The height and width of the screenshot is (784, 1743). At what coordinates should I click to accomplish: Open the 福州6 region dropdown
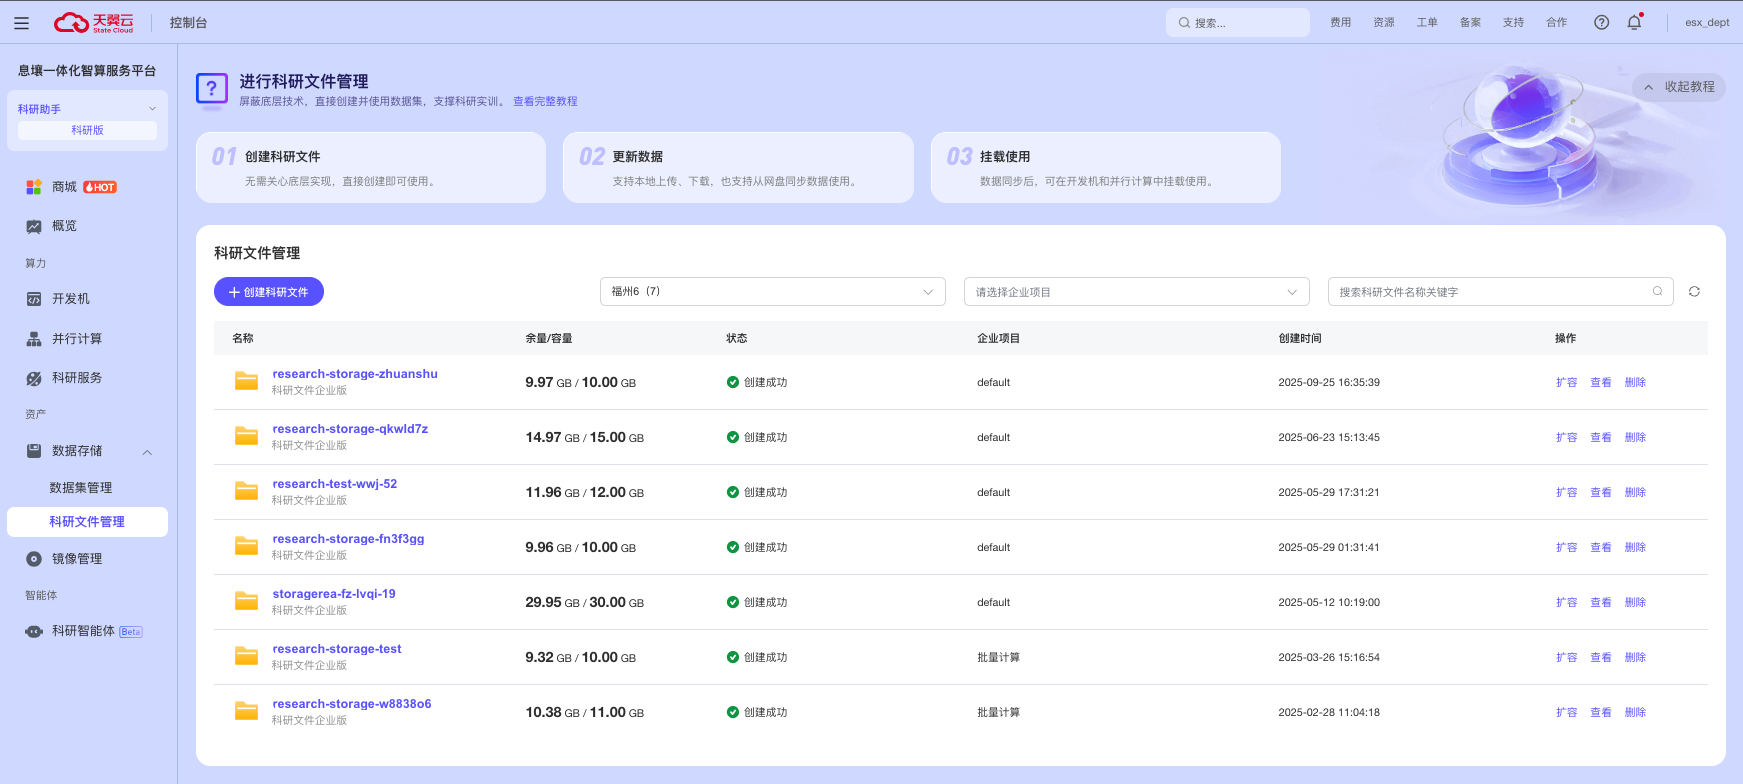pos(772,292)
